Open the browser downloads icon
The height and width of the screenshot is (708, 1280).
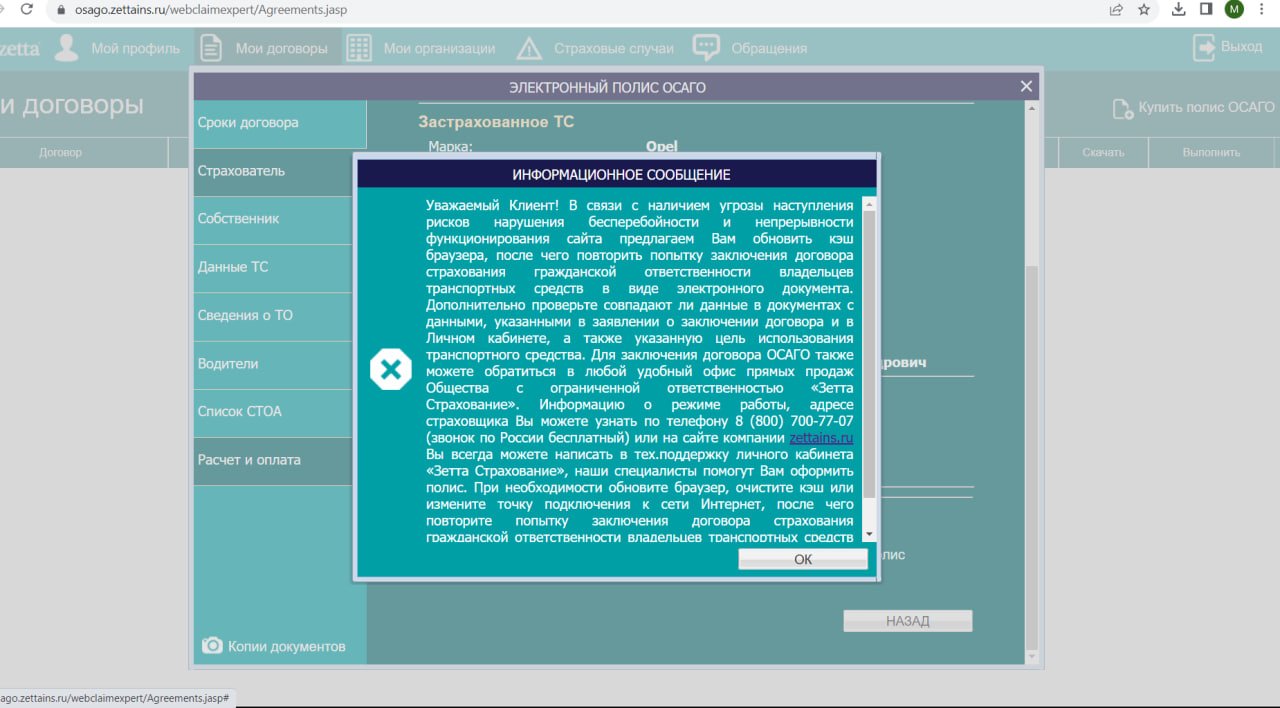point(1179,10)
